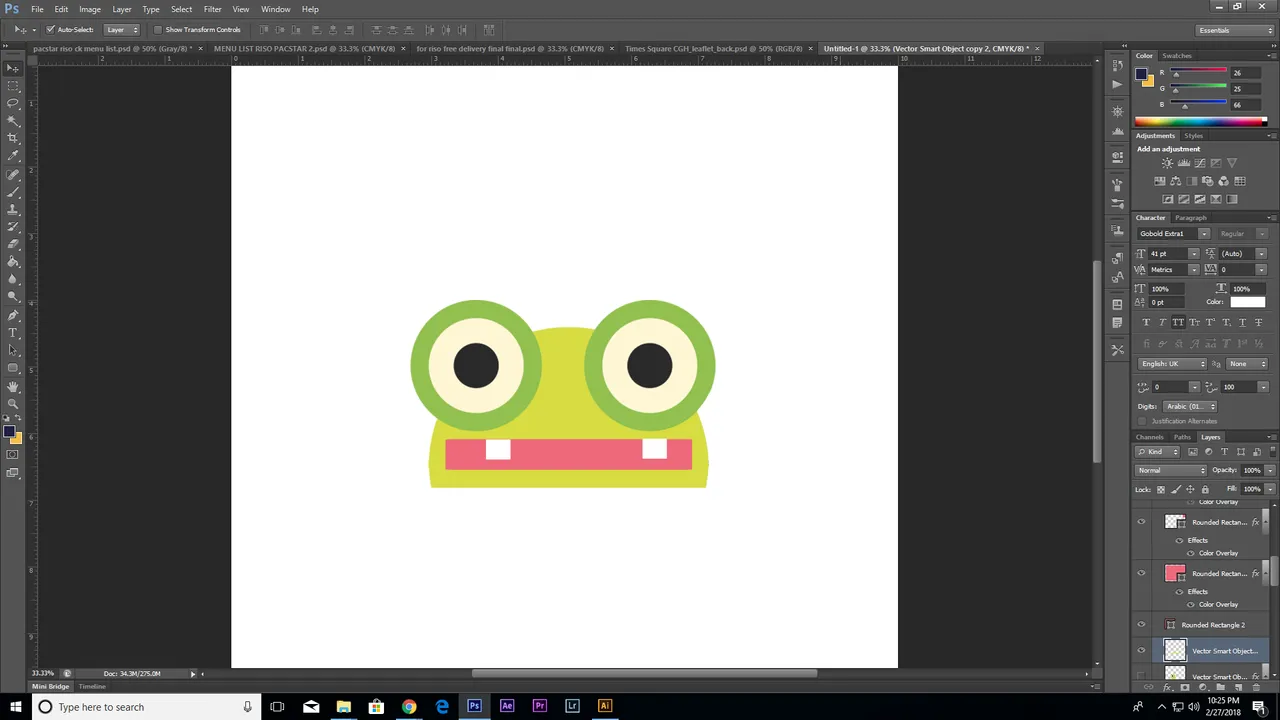Image resolution: width=1280 pixels, height=720 pixels.
Task: Open the Timeline panel tab
Action: (92, 687)
